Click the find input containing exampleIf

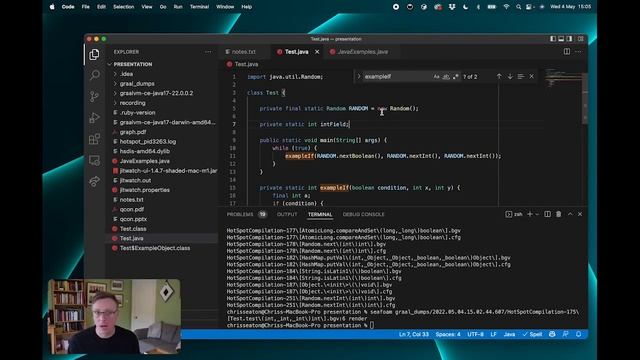397,76
